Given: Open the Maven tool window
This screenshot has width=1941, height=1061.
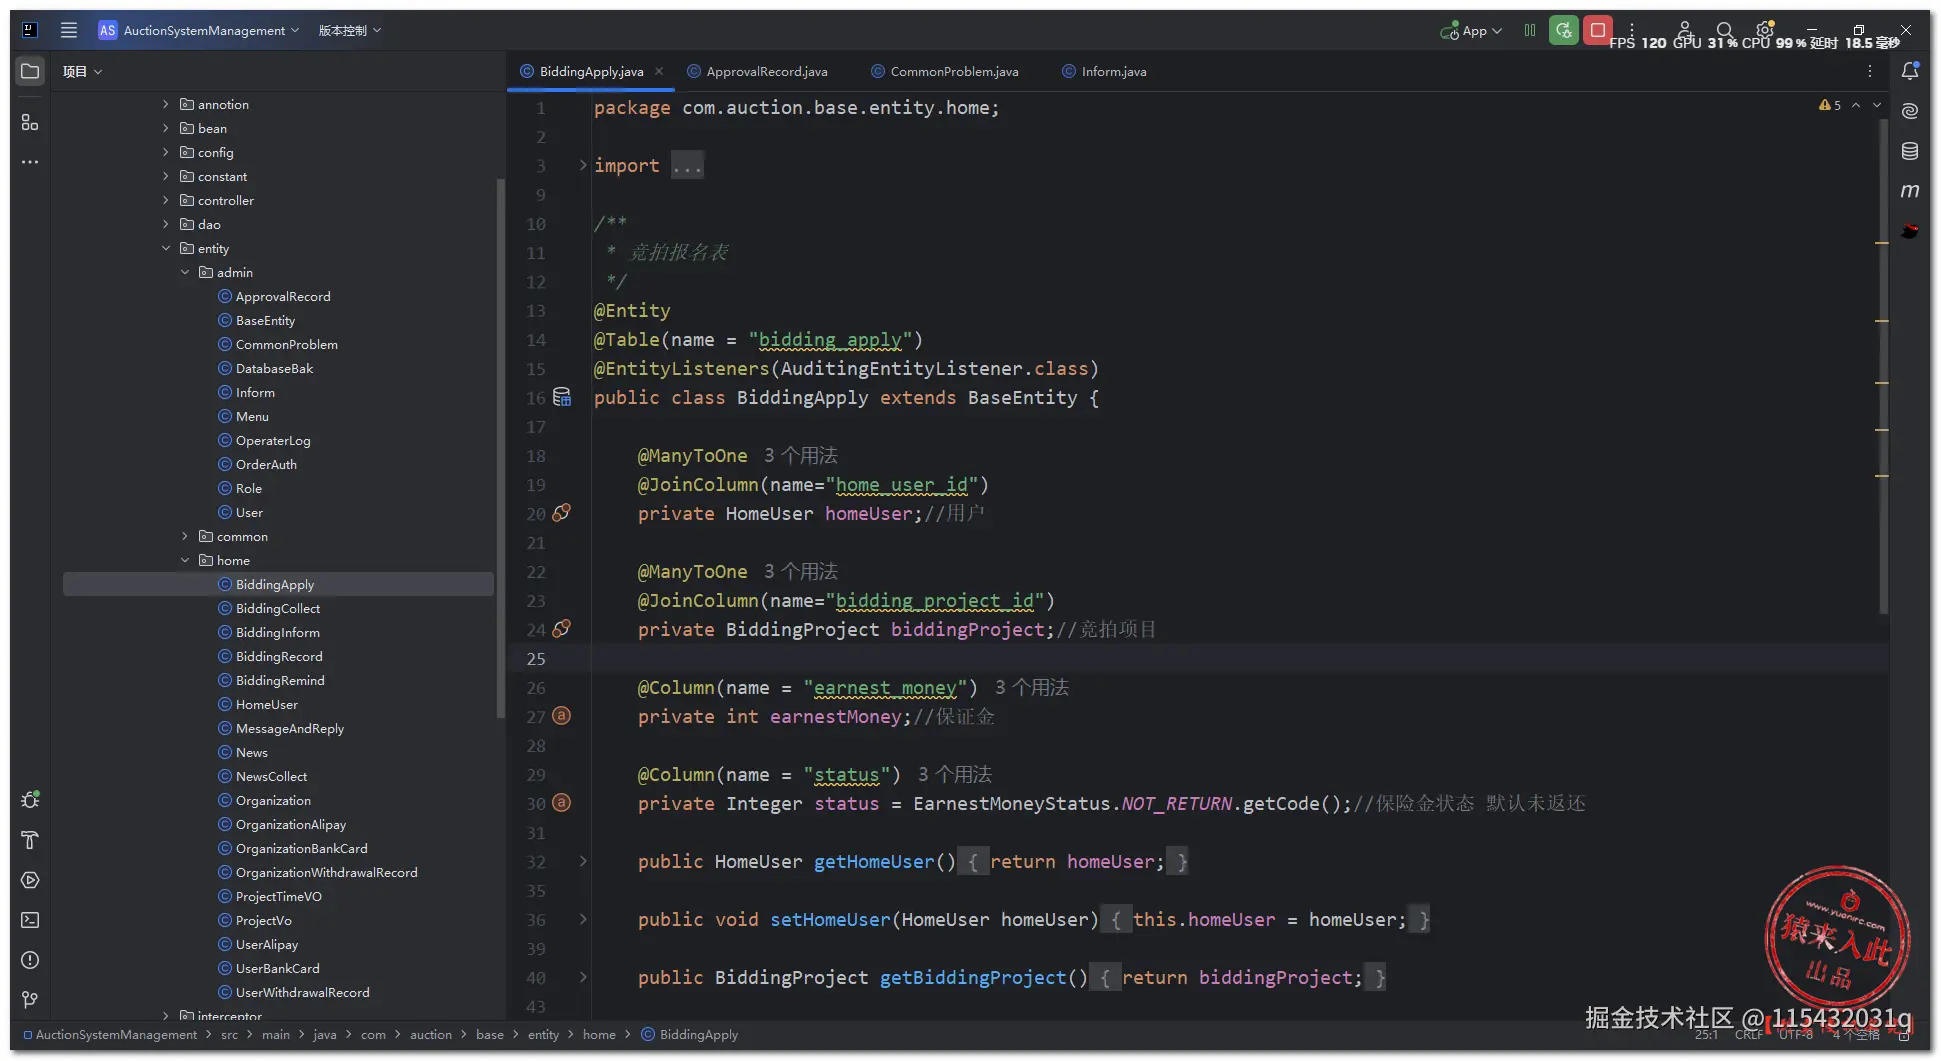Looking at the screenshot, I should pos(1910,191).
